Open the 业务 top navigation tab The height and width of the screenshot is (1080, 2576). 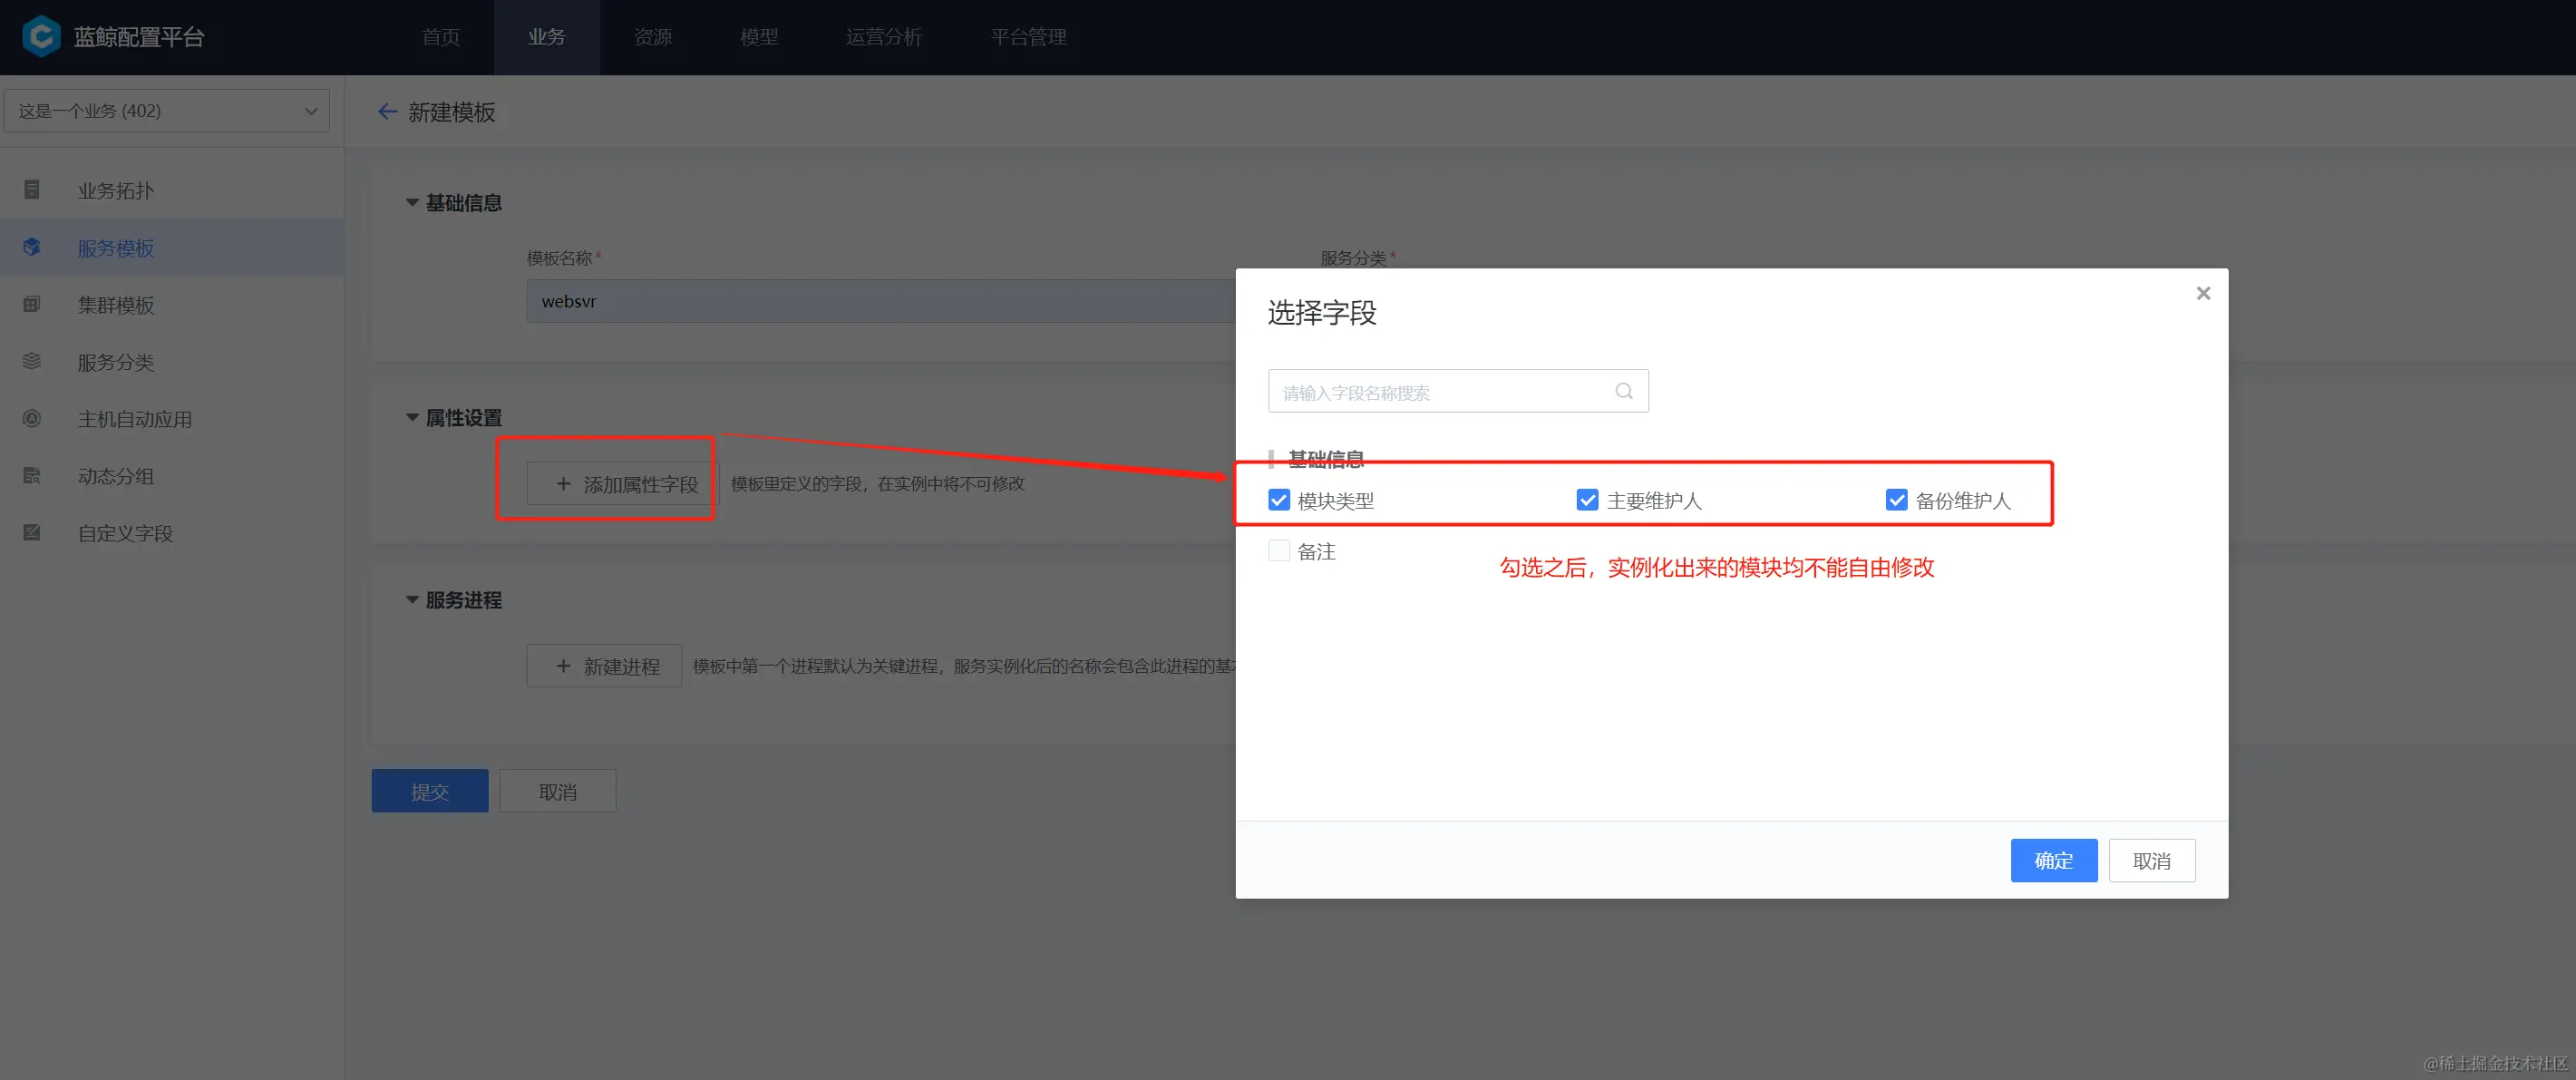[547, 37]
